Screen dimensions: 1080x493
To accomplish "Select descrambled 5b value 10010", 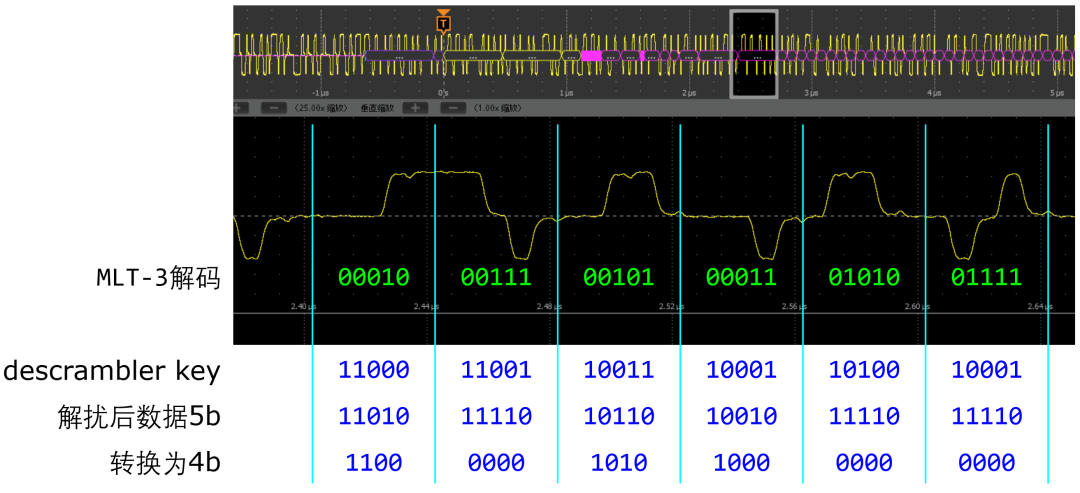I will click(x=741, y=416).
